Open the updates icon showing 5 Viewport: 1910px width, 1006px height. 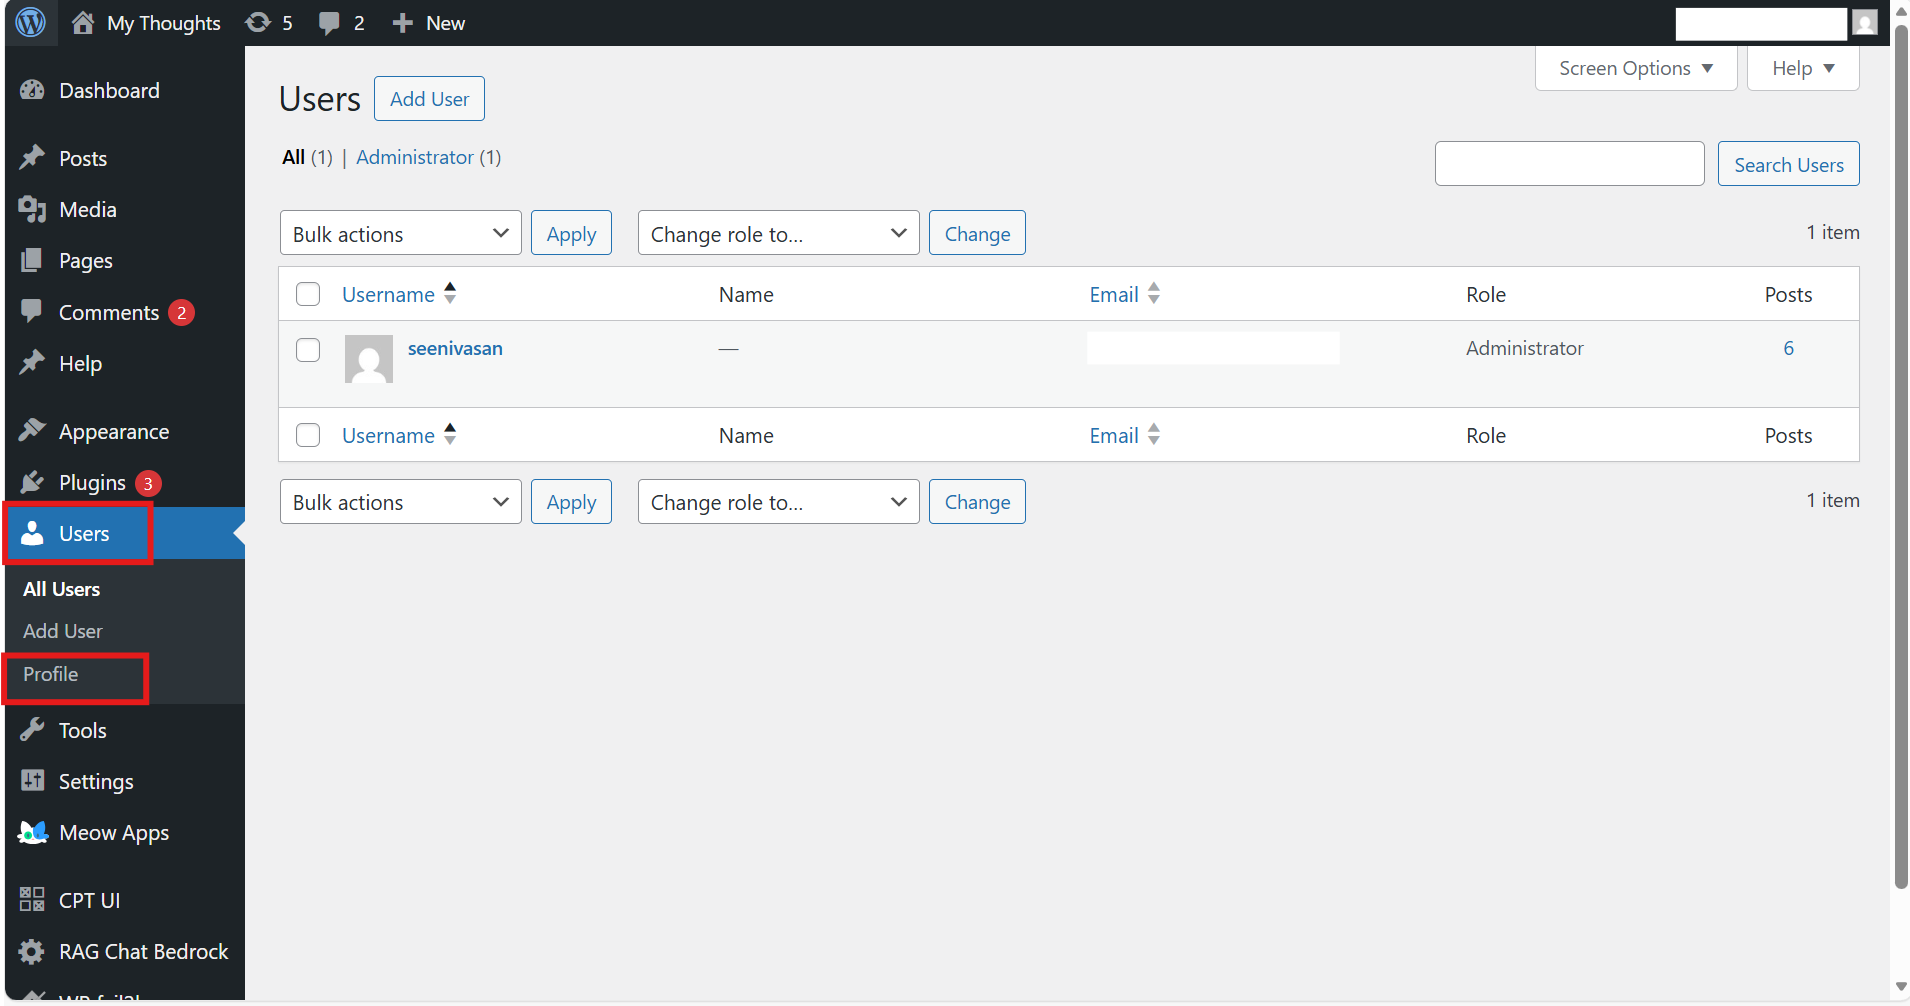click(258, 22)
